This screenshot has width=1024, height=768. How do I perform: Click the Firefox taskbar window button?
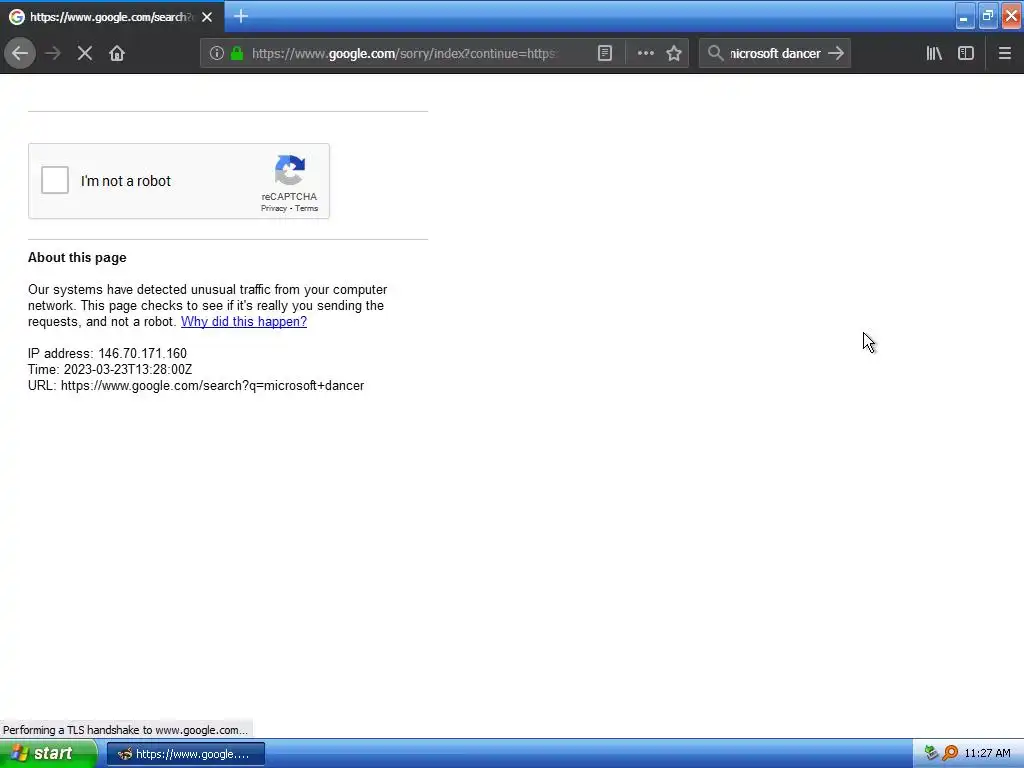tap(186, 754)
